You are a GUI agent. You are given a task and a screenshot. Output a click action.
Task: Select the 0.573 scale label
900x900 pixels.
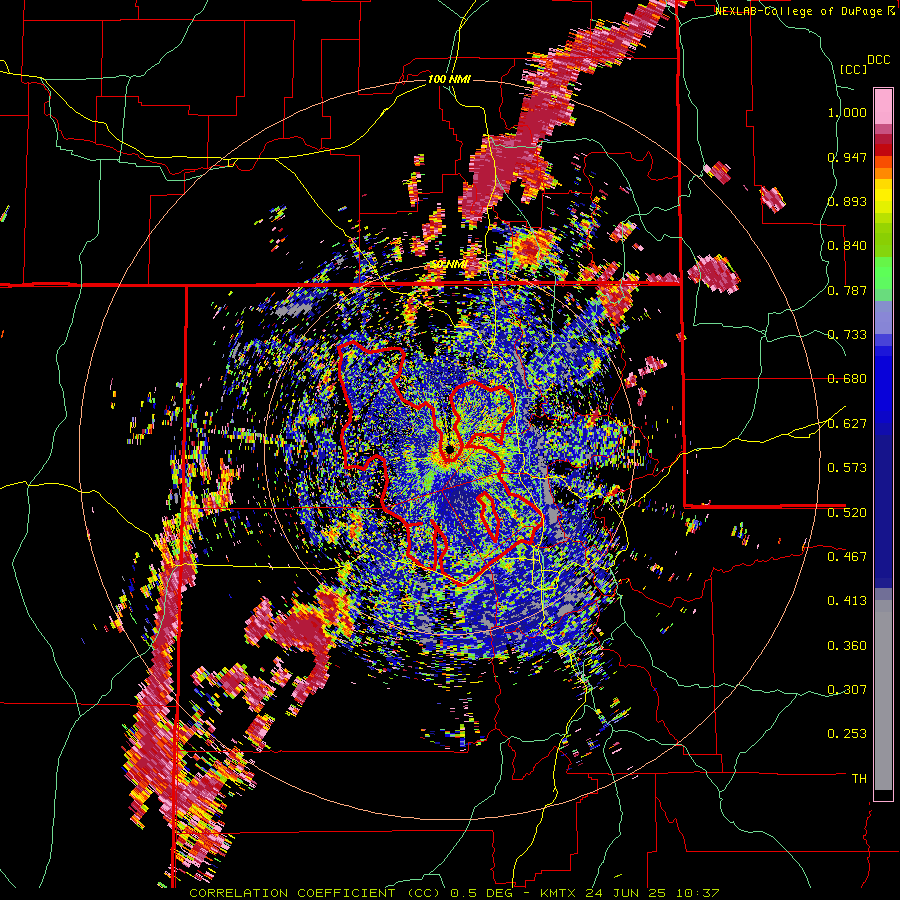847,468
